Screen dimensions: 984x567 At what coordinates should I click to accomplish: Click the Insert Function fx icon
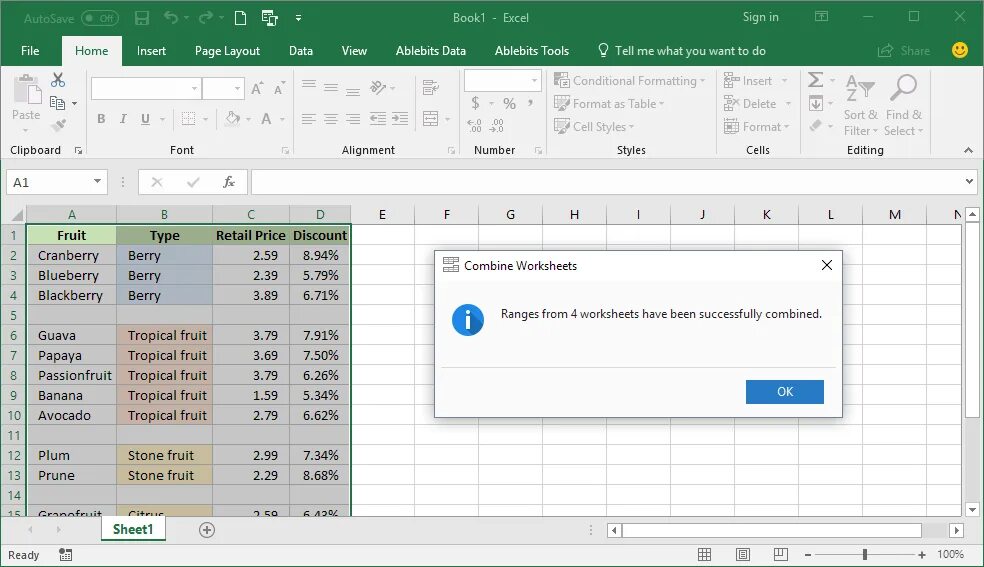point(229,182)
